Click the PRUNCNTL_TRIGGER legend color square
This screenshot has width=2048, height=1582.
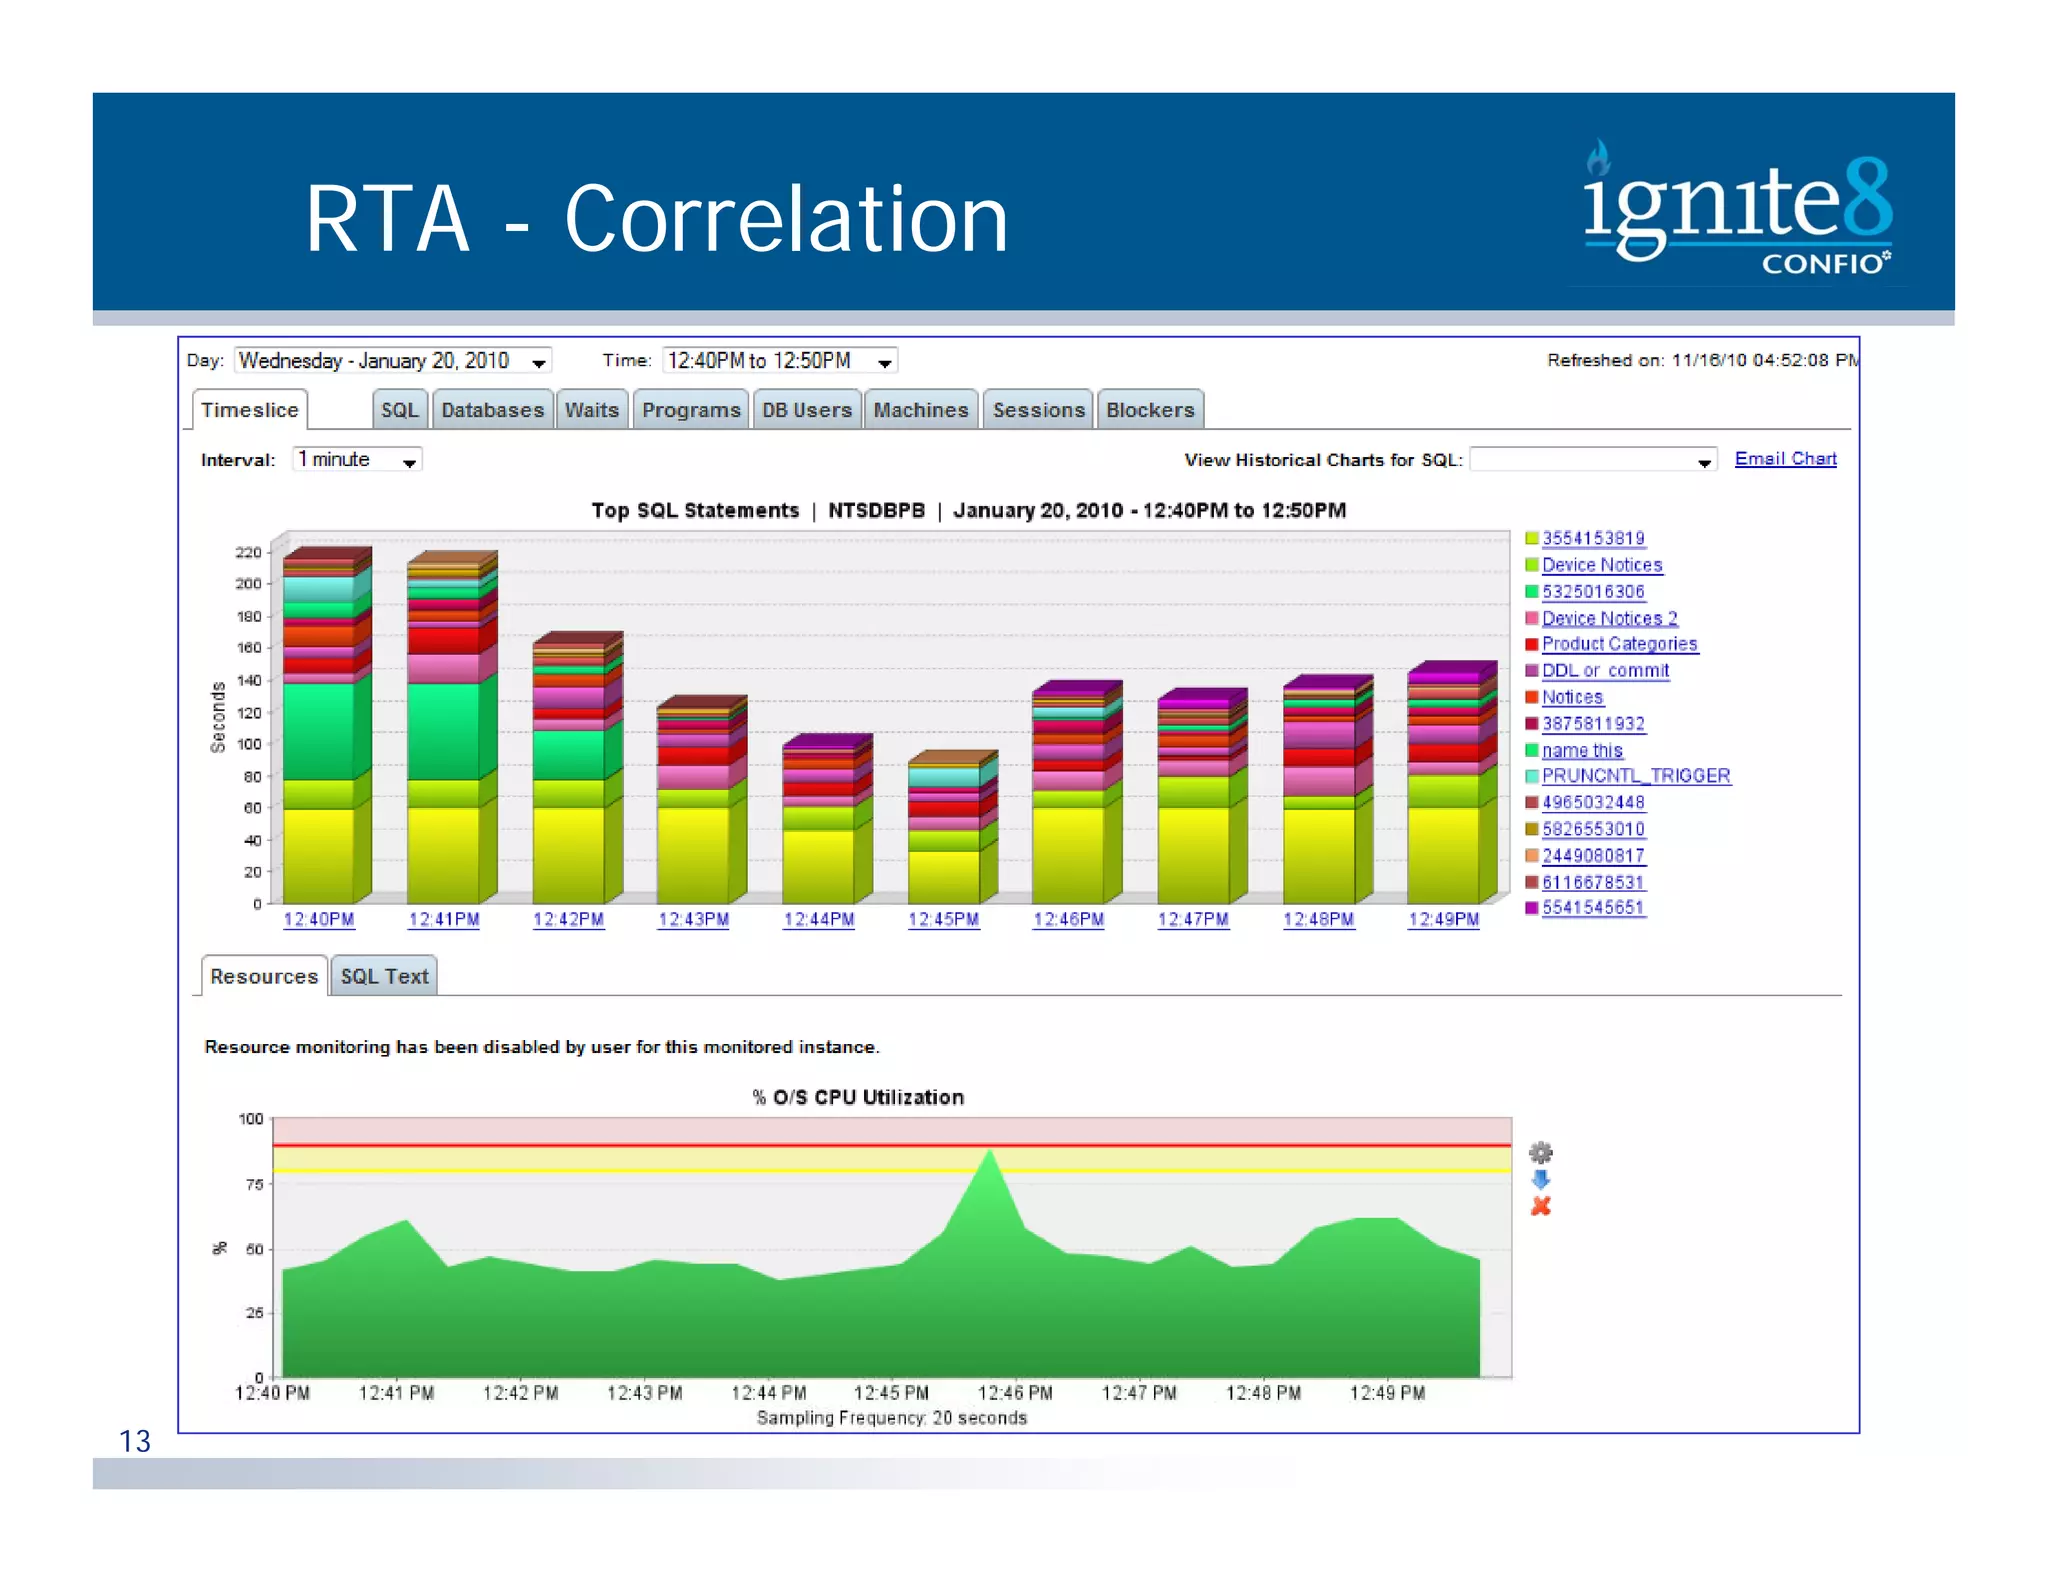(x=1531, y=776)
